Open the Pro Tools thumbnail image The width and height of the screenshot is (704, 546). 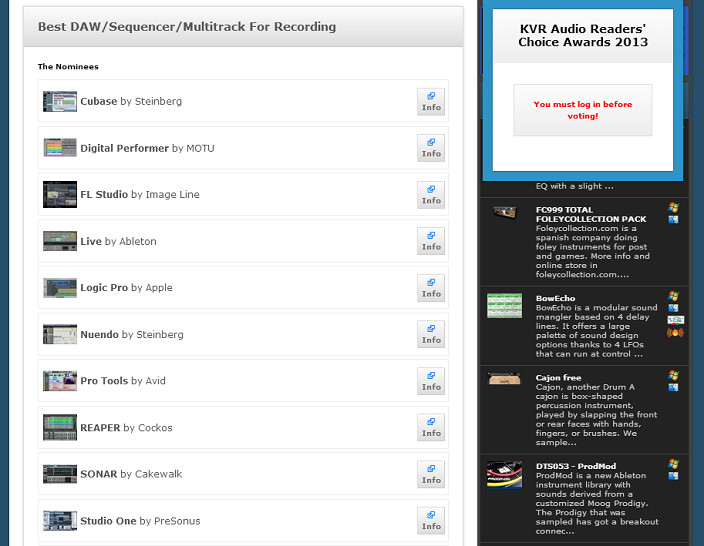(60, 381)
